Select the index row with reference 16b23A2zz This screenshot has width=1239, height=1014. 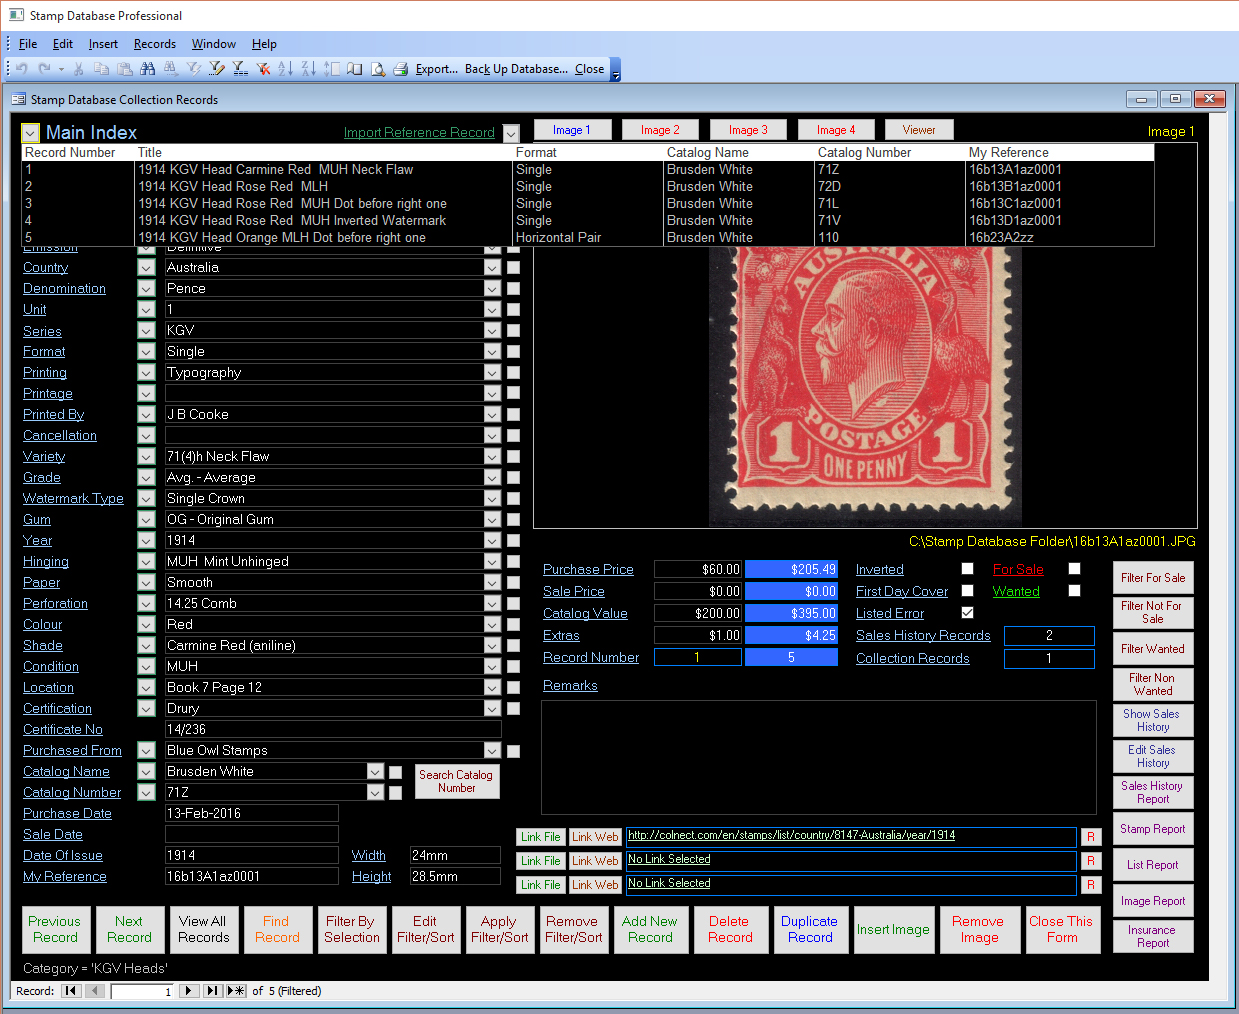(588, 238)
